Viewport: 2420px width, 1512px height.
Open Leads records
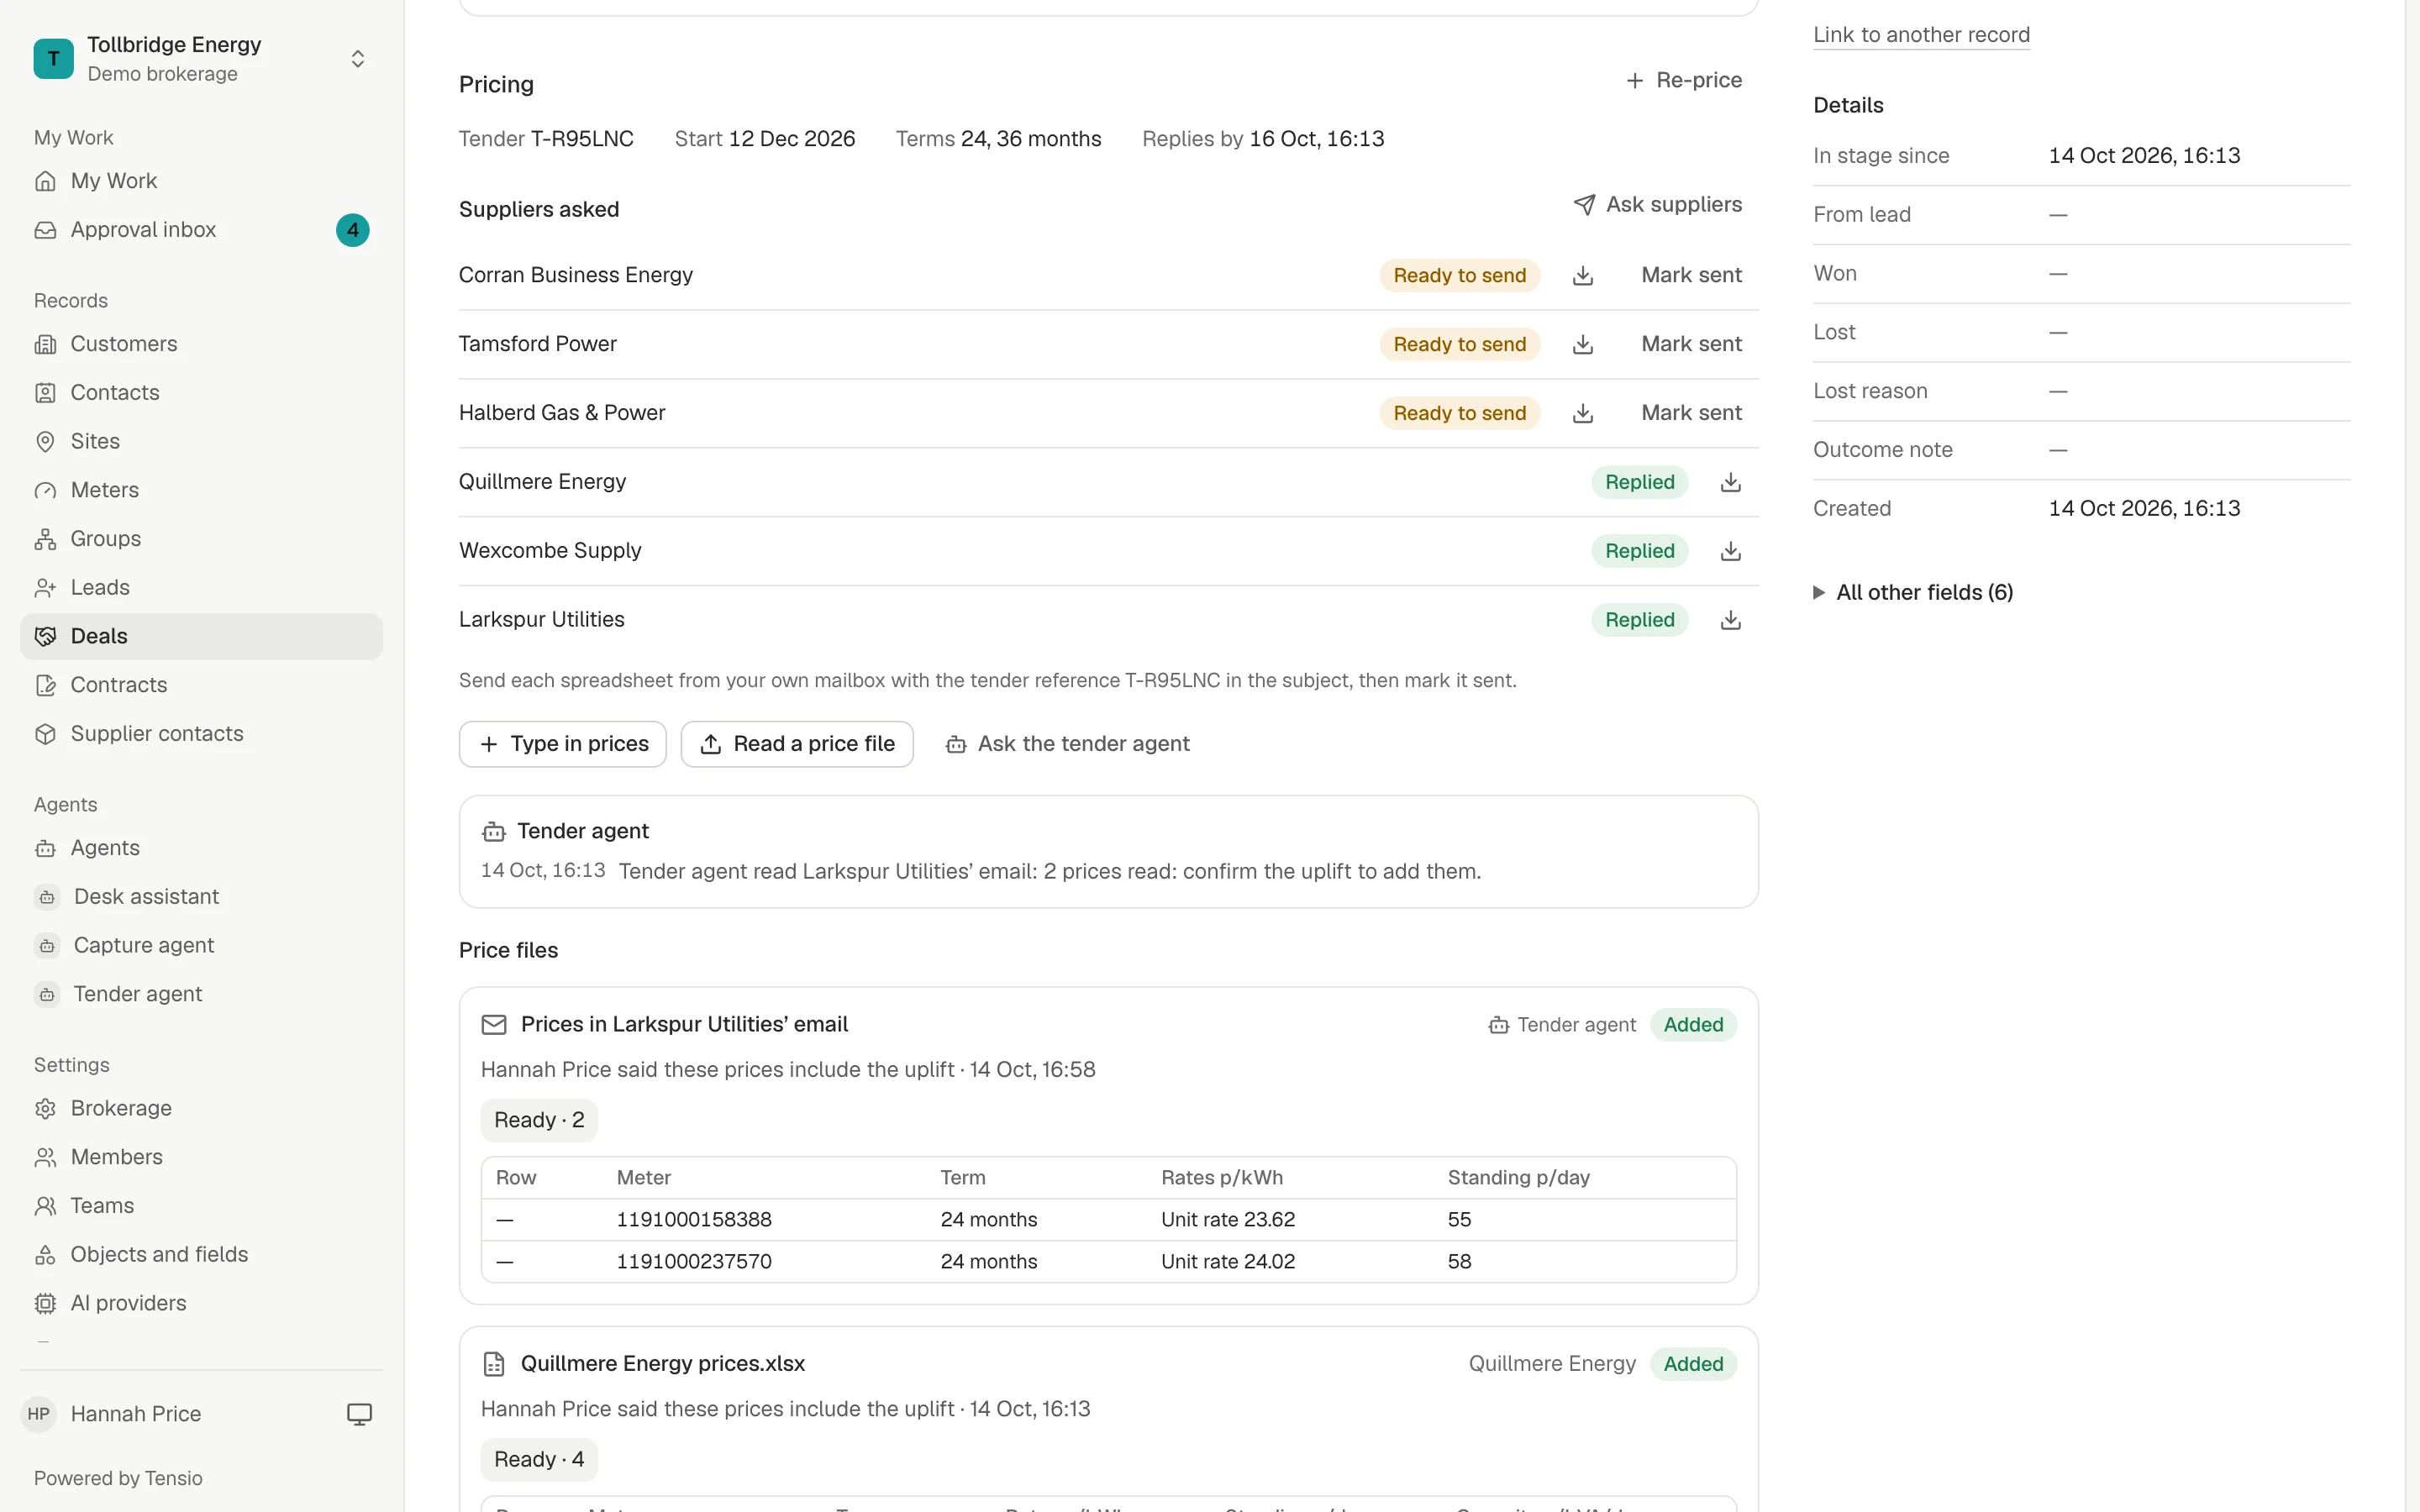(x=201, y=587)
